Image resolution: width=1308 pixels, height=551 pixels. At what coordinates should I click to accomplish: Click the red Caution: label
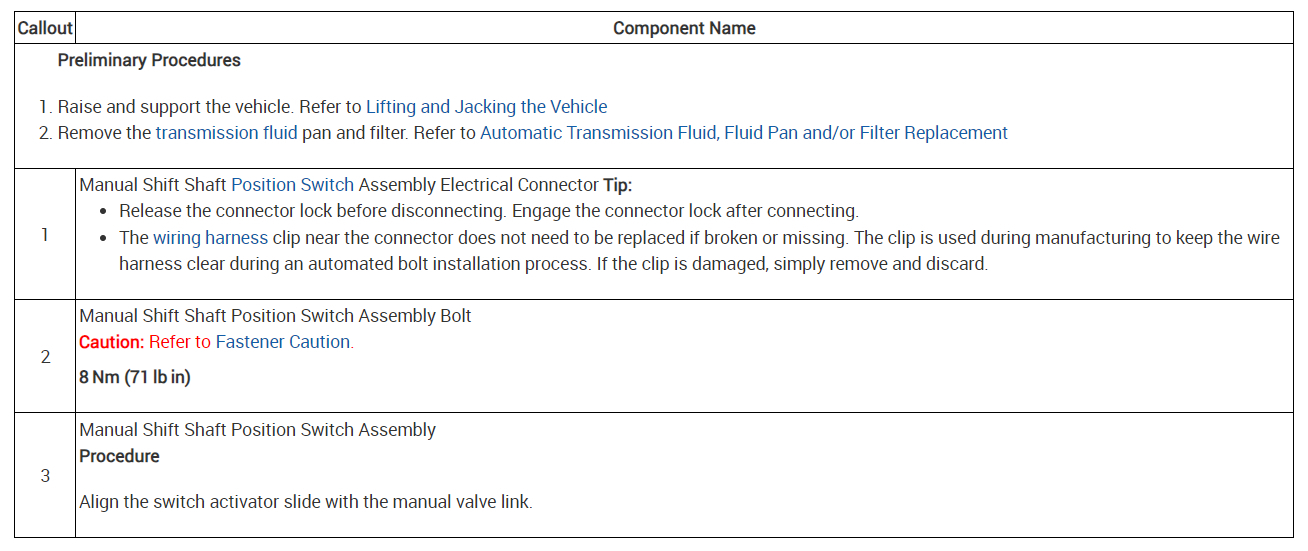pyautogui.click(x=112, y=342)
